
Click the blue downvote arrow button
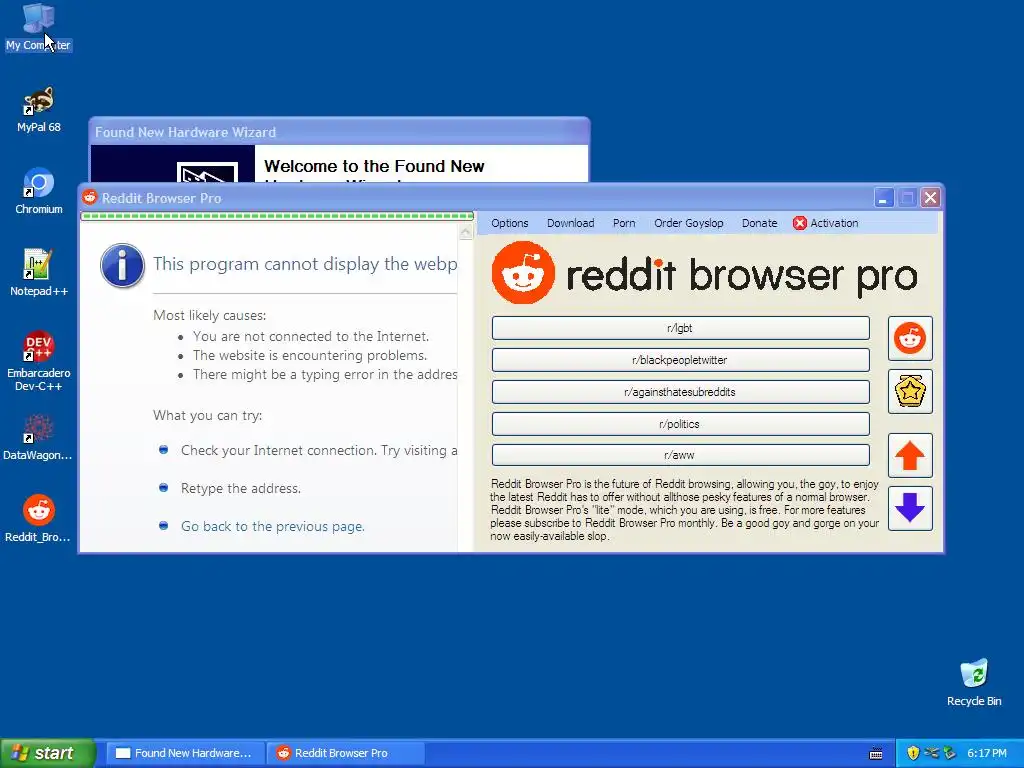tap(910, 508)
